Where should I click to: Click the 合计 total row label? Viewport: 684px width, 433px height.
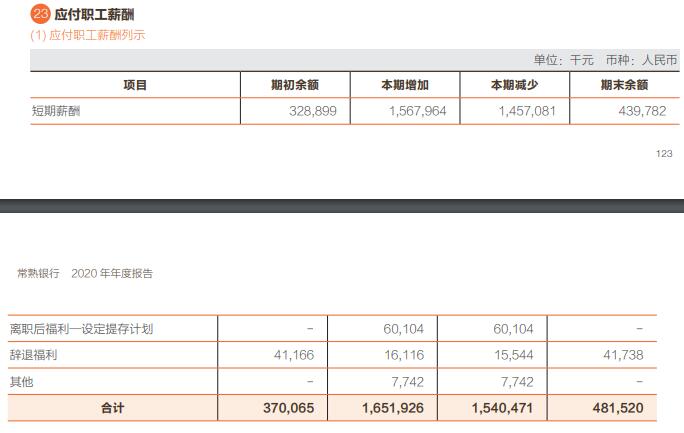click(x=112, y=408)
